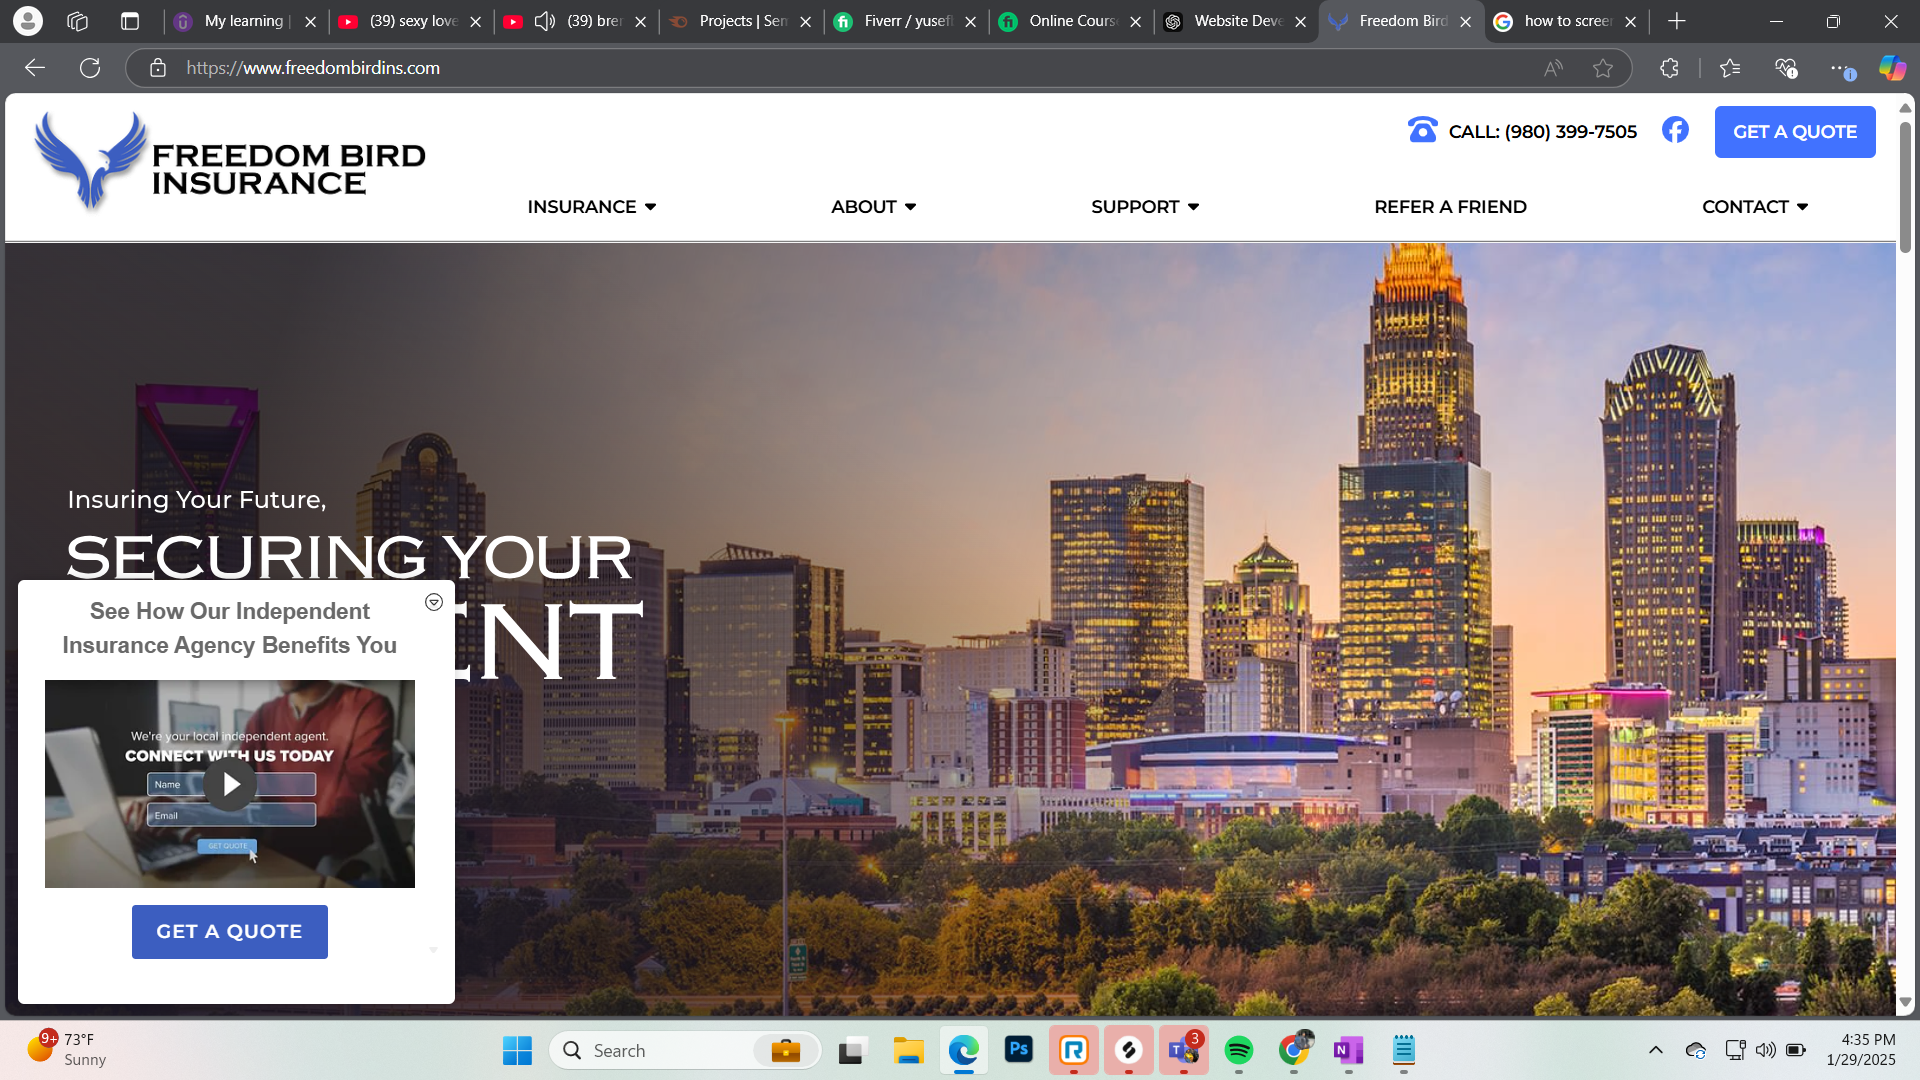The width and height of the screenshot is (1920, 1080).
Task: Open browser Extensions puzzle icon
Action: 1669,68
